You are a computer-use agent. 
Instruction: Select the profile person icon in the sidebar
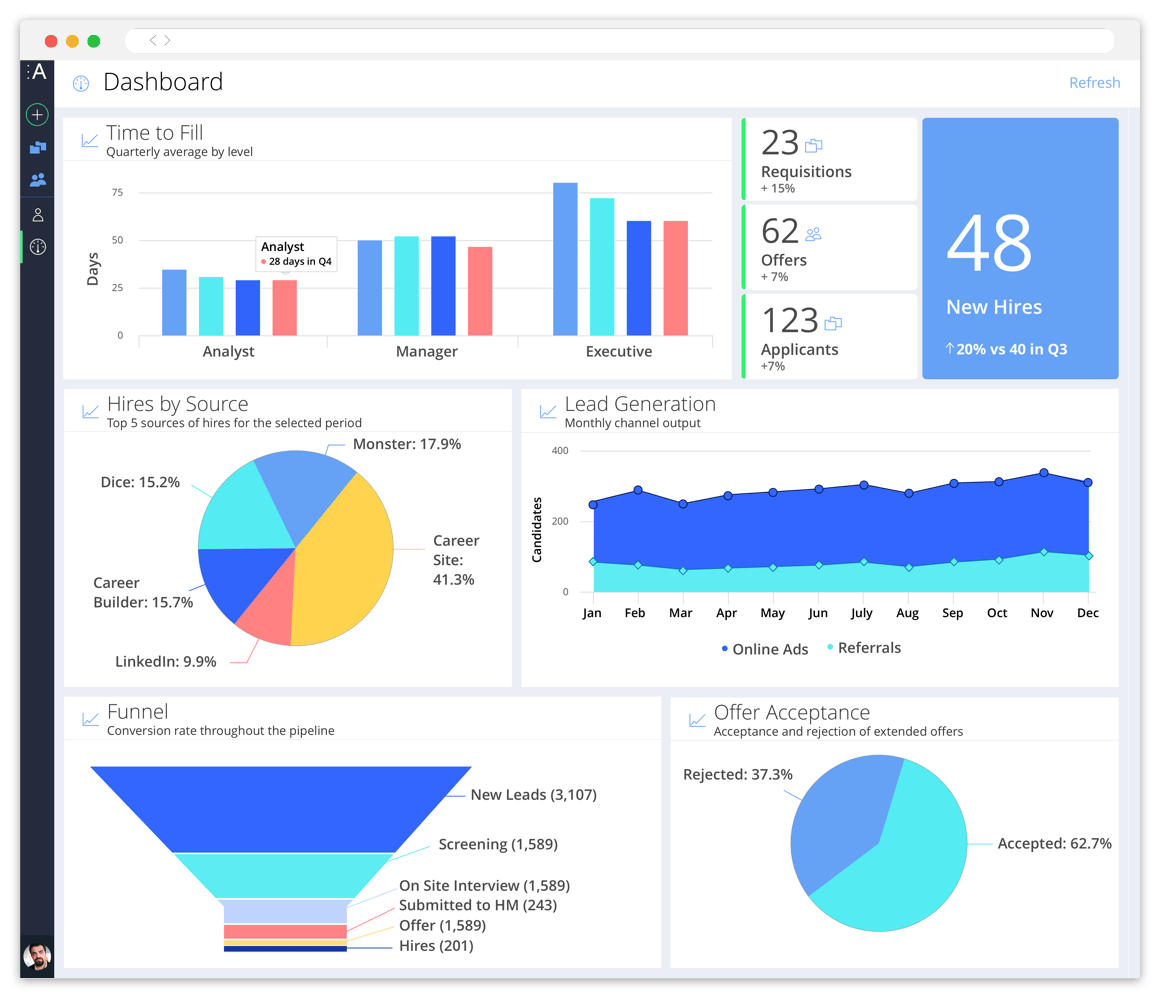pos(37,214)
